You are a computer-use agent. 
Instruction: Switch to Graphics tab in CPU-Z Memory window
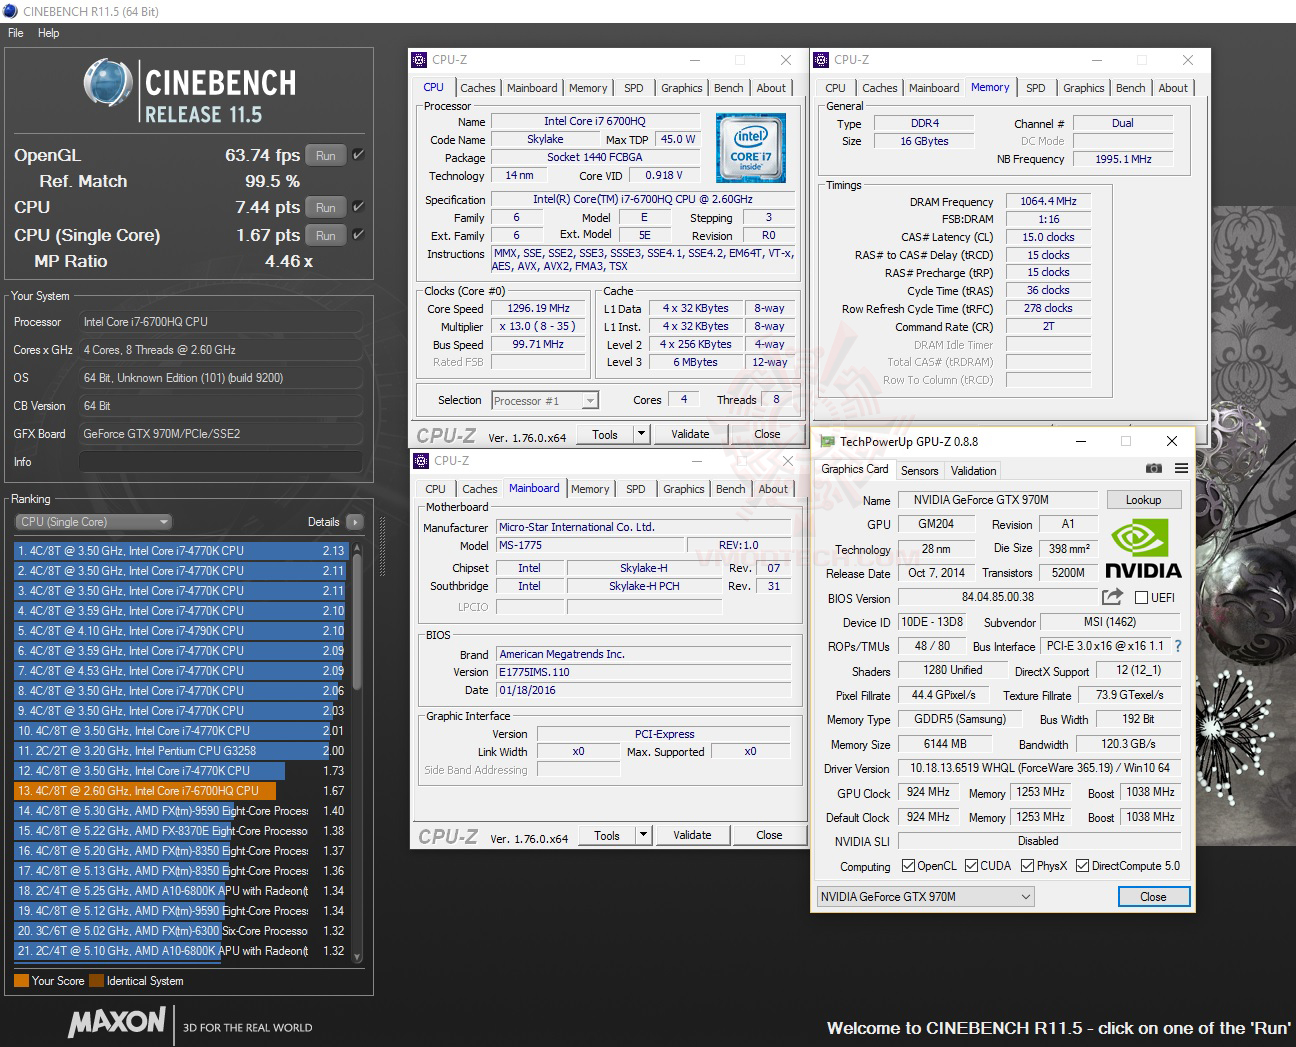1084,88
